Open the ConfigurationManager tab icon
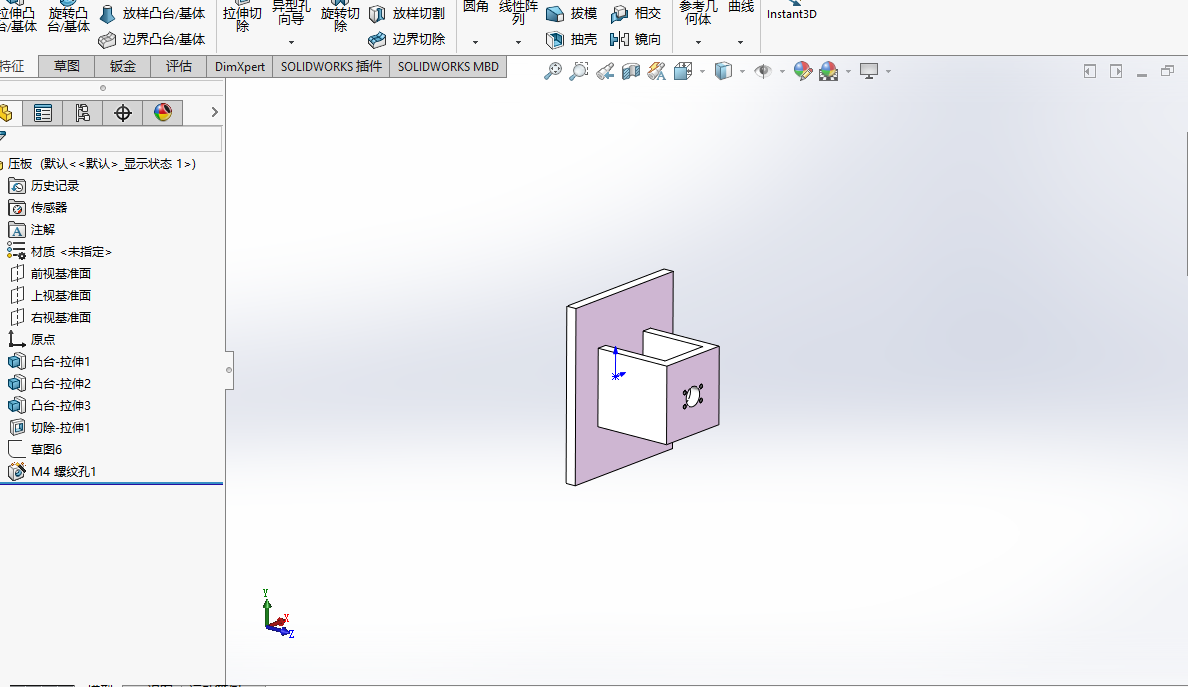The width and height of the screenshot is (1188, 687). (83, 113)
